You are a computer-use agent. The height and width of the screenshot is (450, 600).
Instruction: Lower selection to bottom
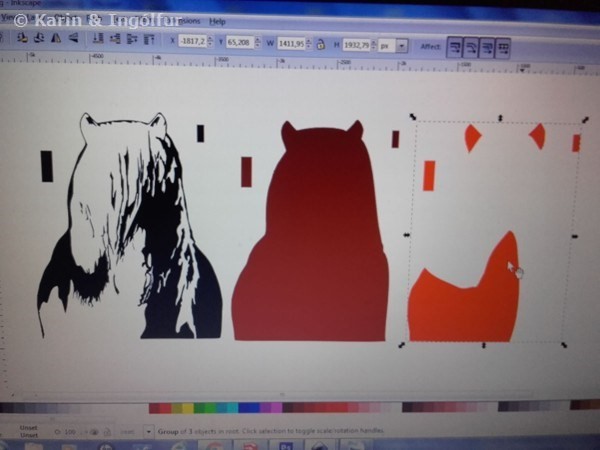pos(98,38)
